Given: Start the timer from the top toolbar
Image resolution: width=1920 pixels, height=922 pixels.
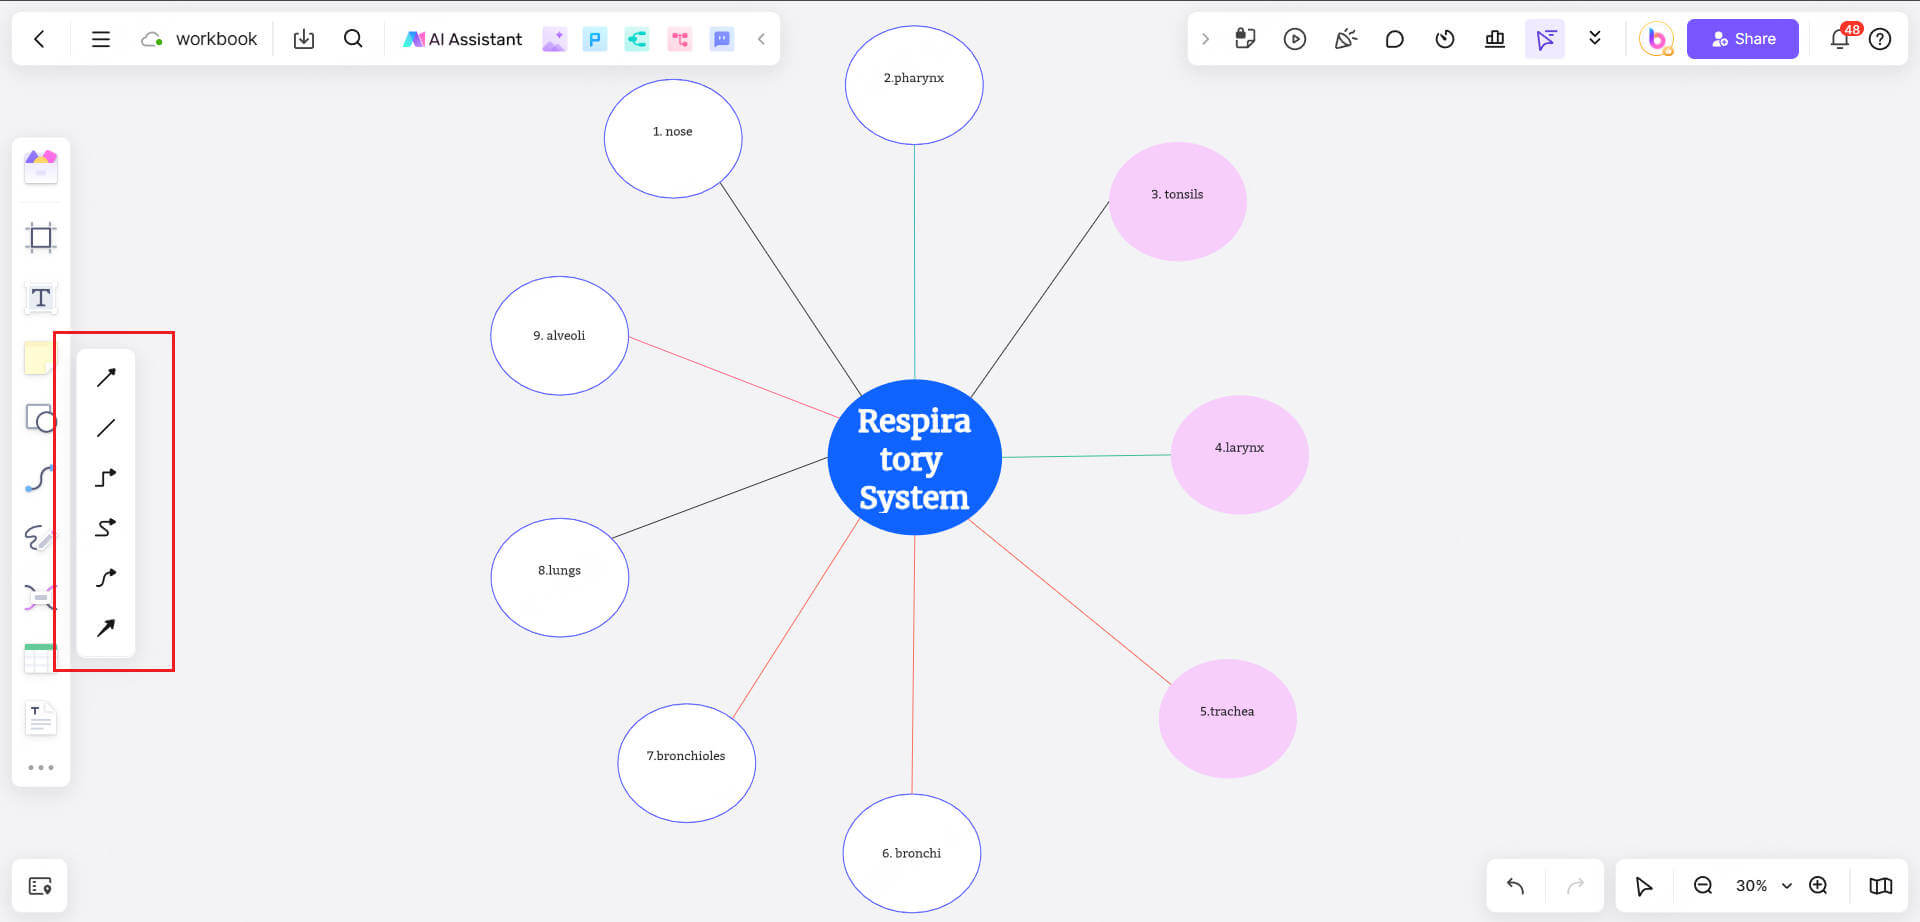Looking at the screenshot, I should (1444, 39).
